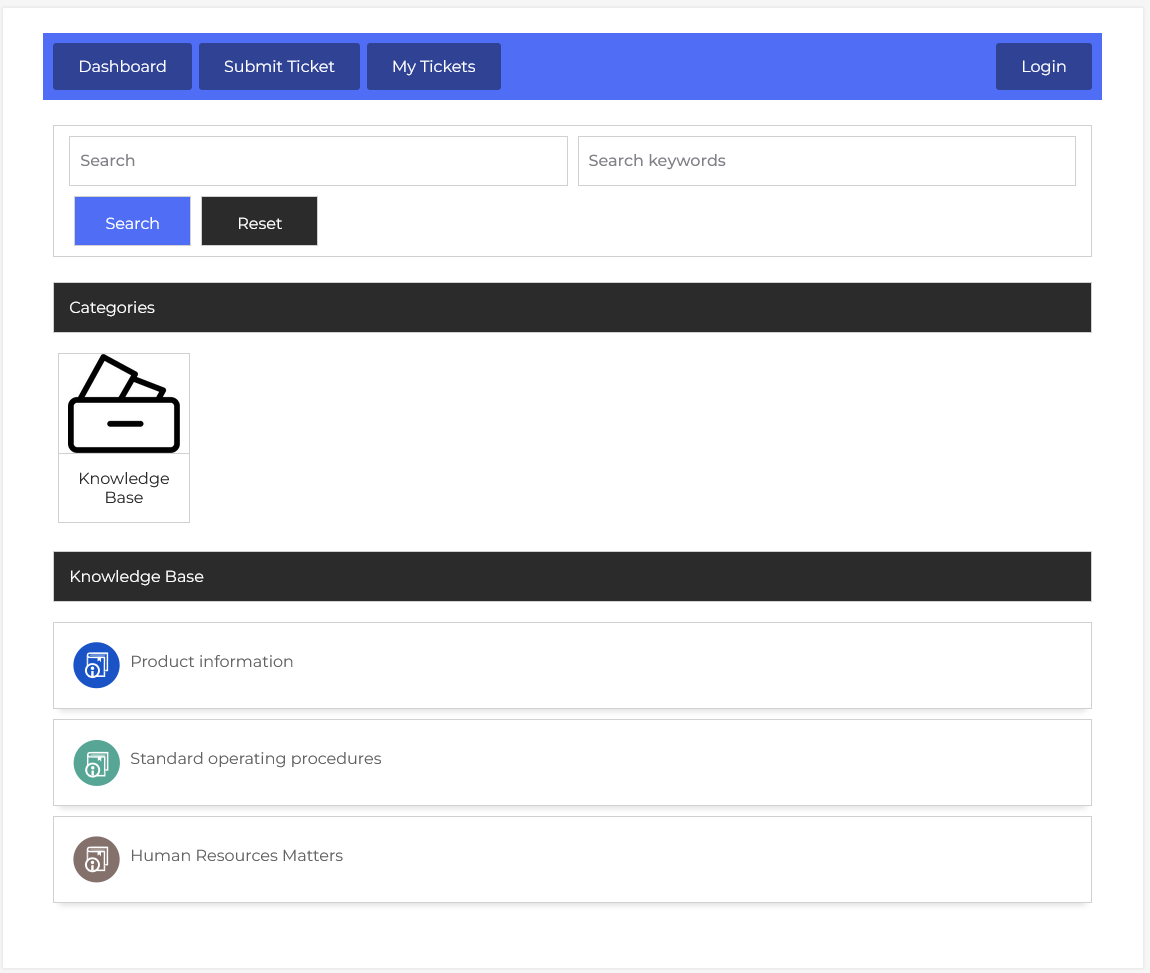The height and width of the screenshot is (973, 1150).
Task: View My Tickets
Action: [433, 67]
